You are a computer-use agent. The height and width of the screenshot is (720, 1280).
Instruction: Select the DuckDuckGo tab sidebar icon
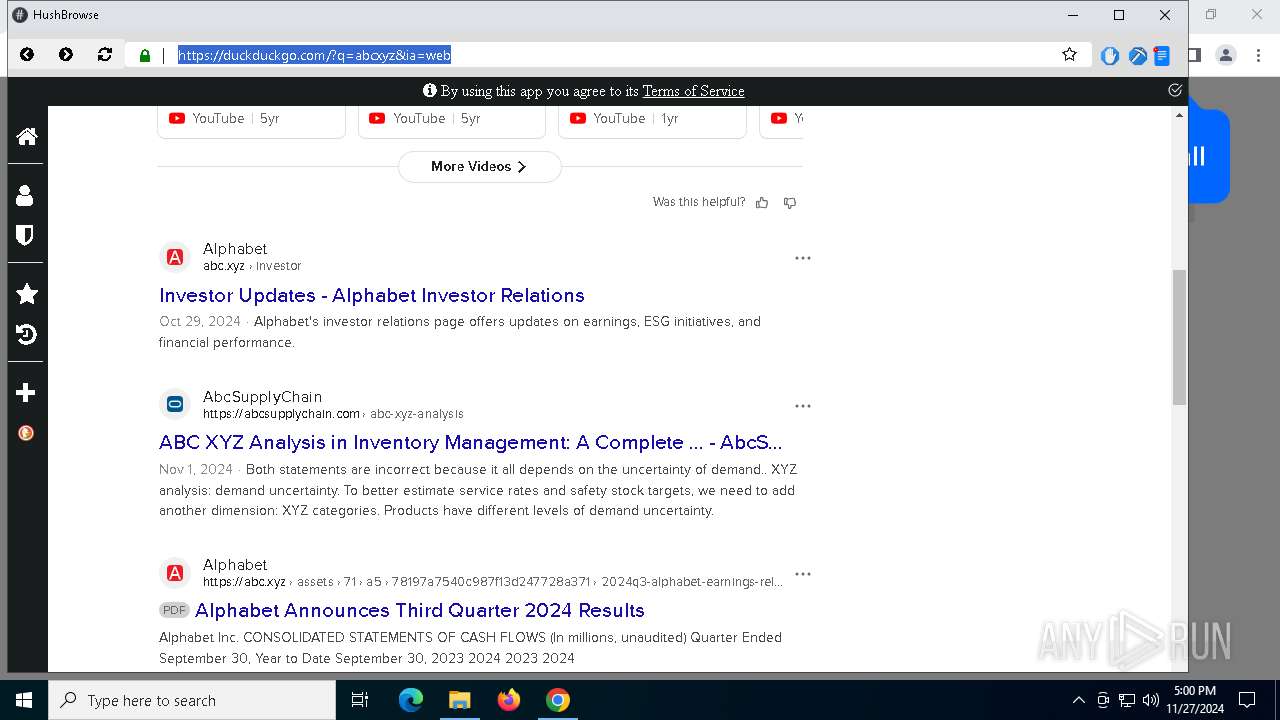pos(26,433)
